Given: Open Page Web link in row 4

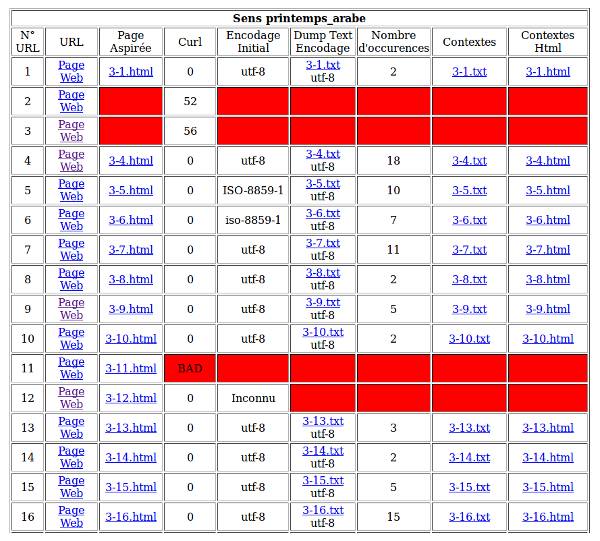Looking at the screenshot, I should pyautogui.click(x=71, y=161).
